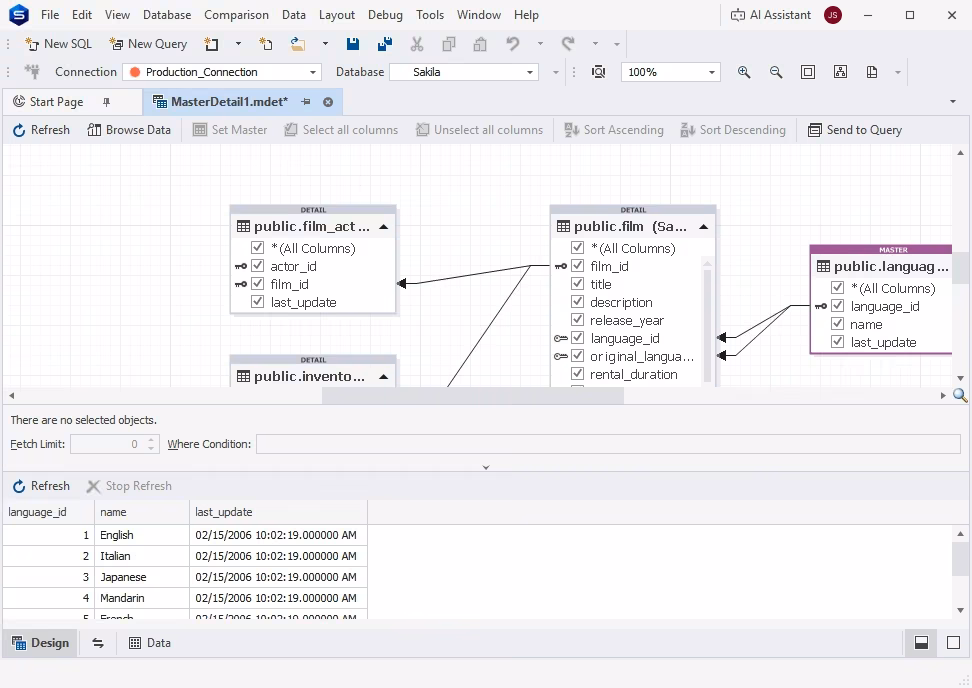Click the swap views arrows icon
The height and width of the screenshot is (688, 972).
[98, 643]
